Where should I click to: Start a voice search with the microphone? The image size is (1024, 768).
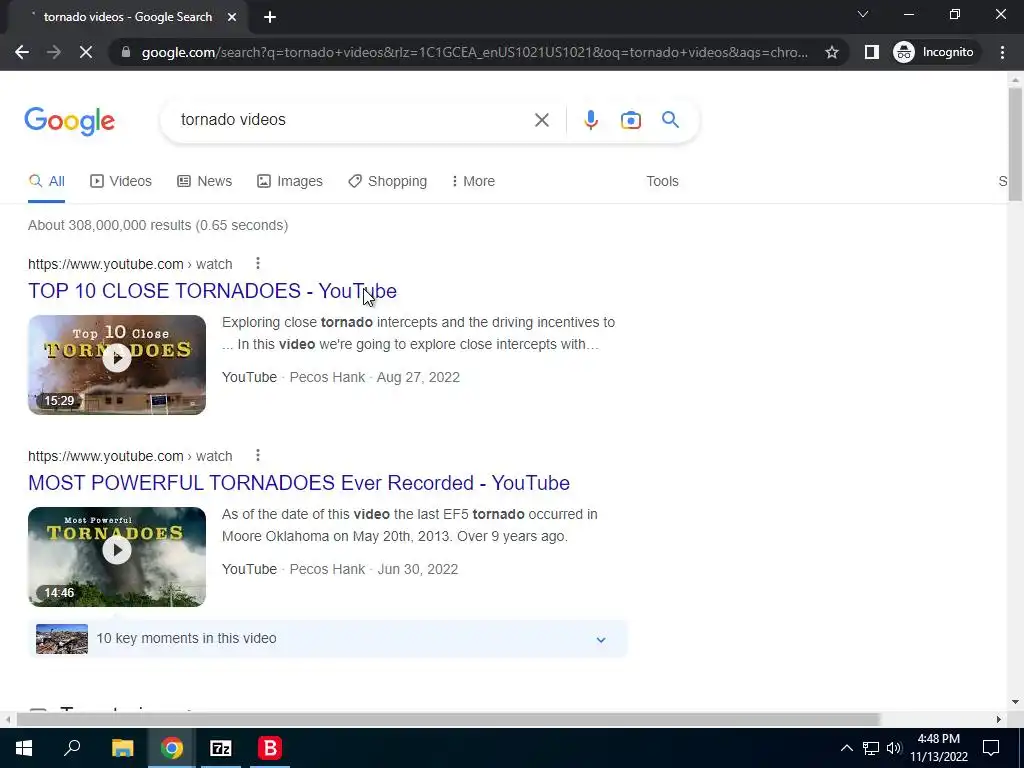click(590, 120)
